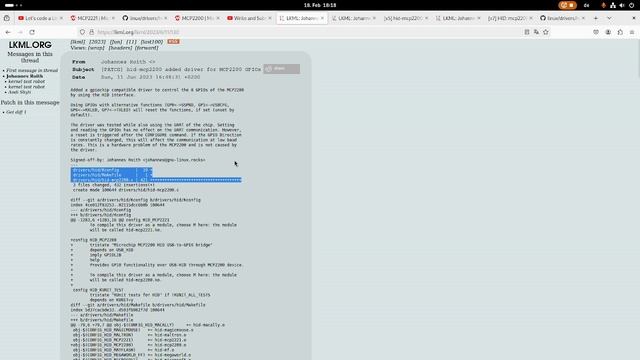Open the 'Get diff 1' patch link
The image size is (640, 360).
[x=16, y=112]
